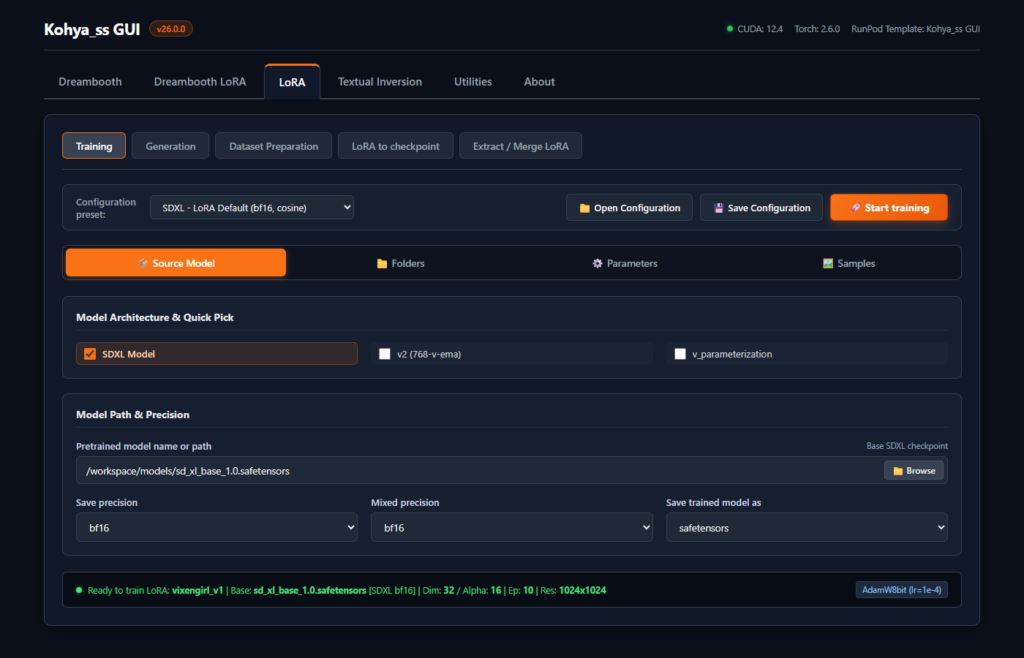Open the Configuration preset dropdown
This screenshot has height=658, width=1024.
pos(251,208)
